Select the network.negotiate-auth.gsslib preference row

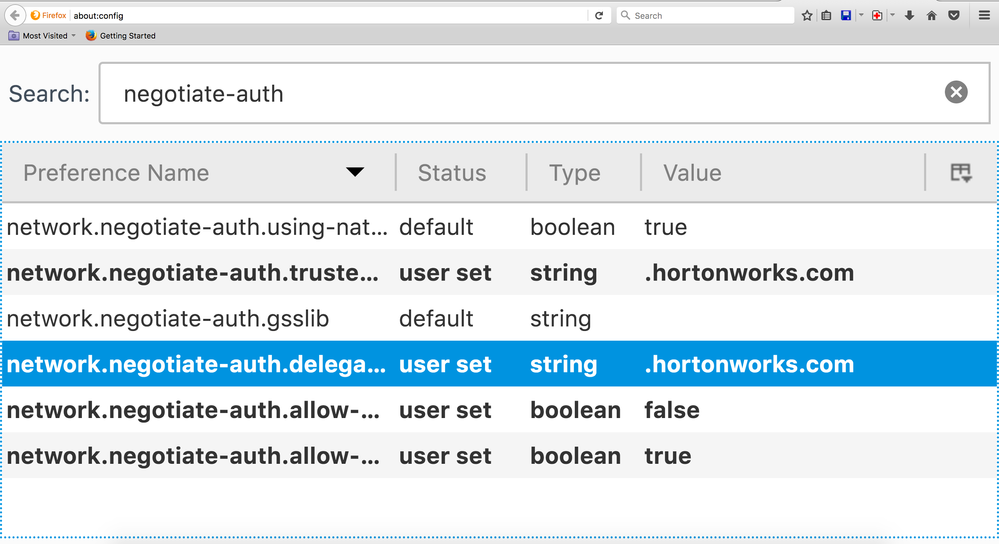pyautogui.click(x=168, y=319)
